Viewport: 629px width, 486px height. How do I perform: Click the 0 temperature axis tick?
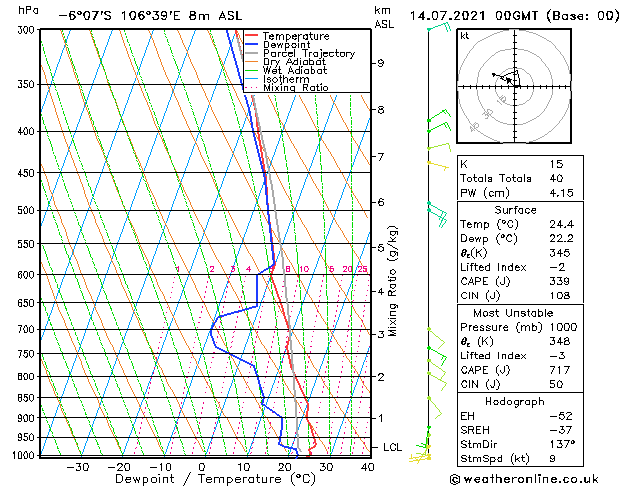point(202,468)
